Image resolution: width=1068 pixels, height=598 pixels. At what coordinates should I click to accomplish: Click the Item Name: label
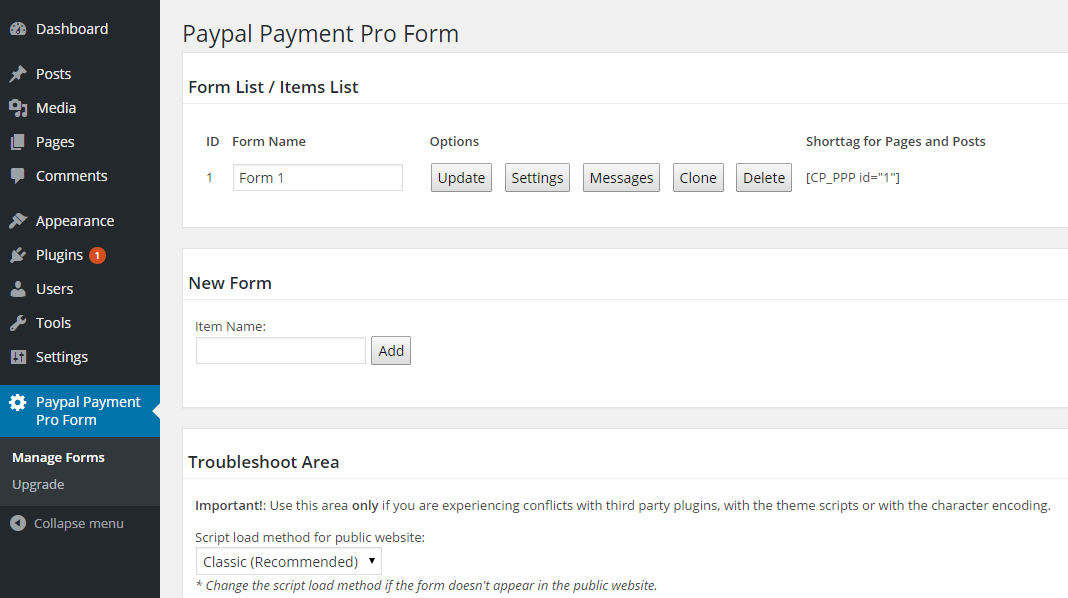231,327
